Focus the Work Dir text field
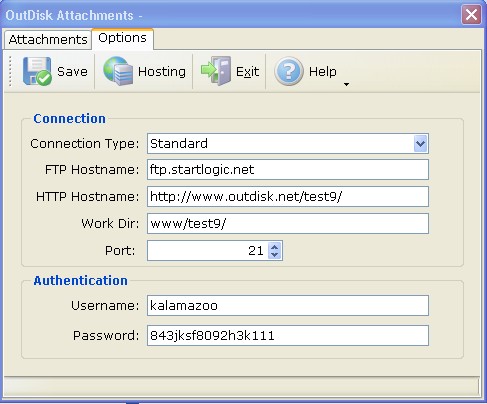The height and width of the screenshot is (404, 487). coord(288,223)
